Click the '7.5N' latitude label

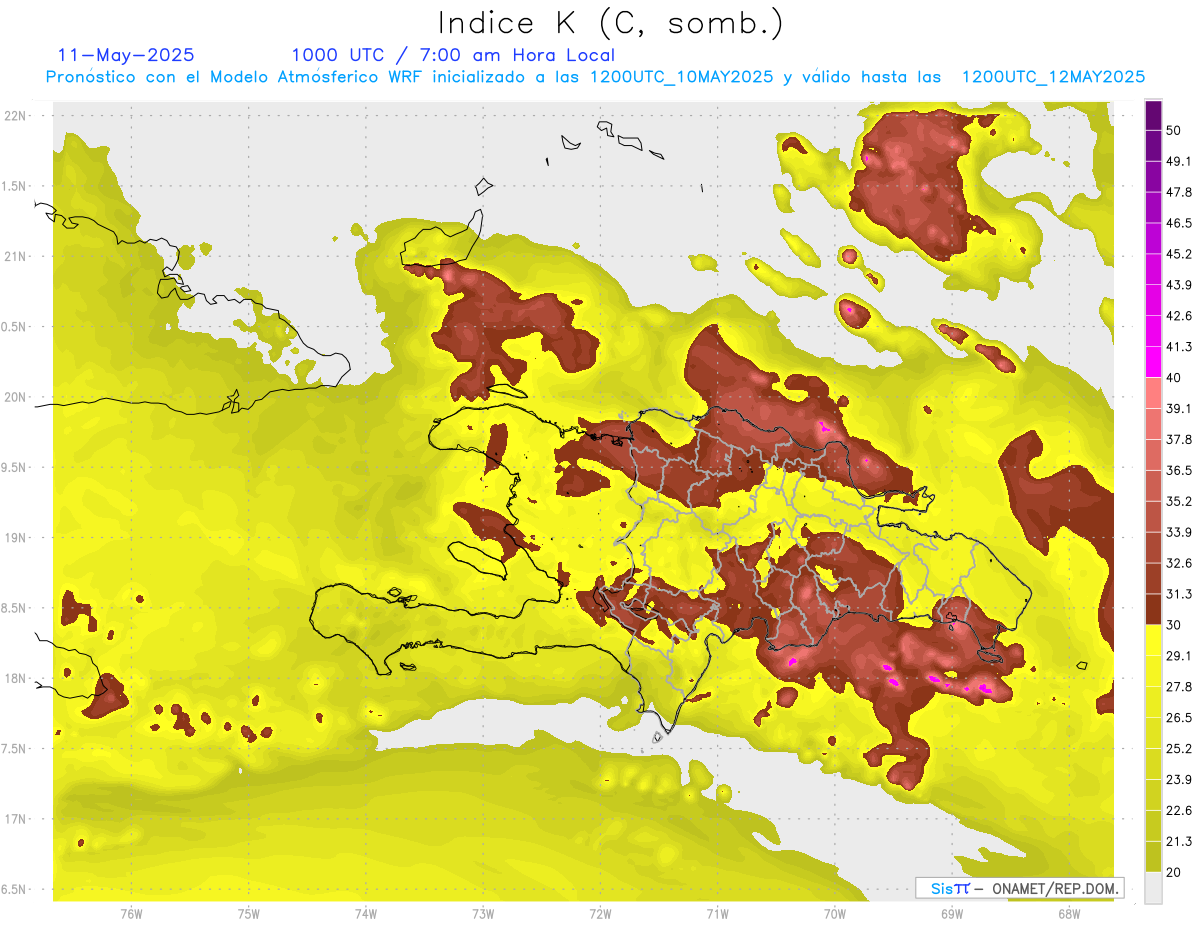tap(15, 749)
